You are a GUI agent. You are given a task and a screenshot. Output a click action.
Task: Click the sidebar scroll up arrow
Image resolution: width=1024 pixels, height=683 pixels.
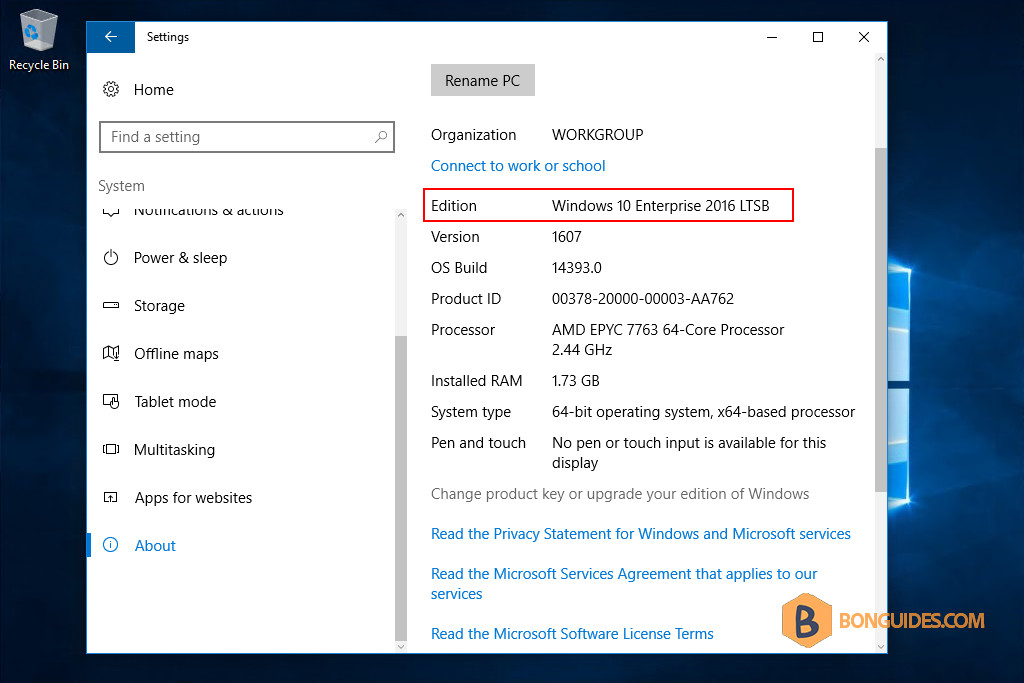point(401,214)
